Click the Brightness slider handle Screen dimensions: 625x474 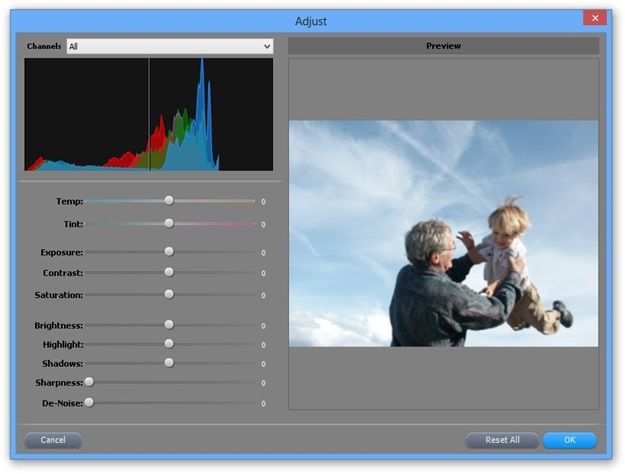pos(169,325)
